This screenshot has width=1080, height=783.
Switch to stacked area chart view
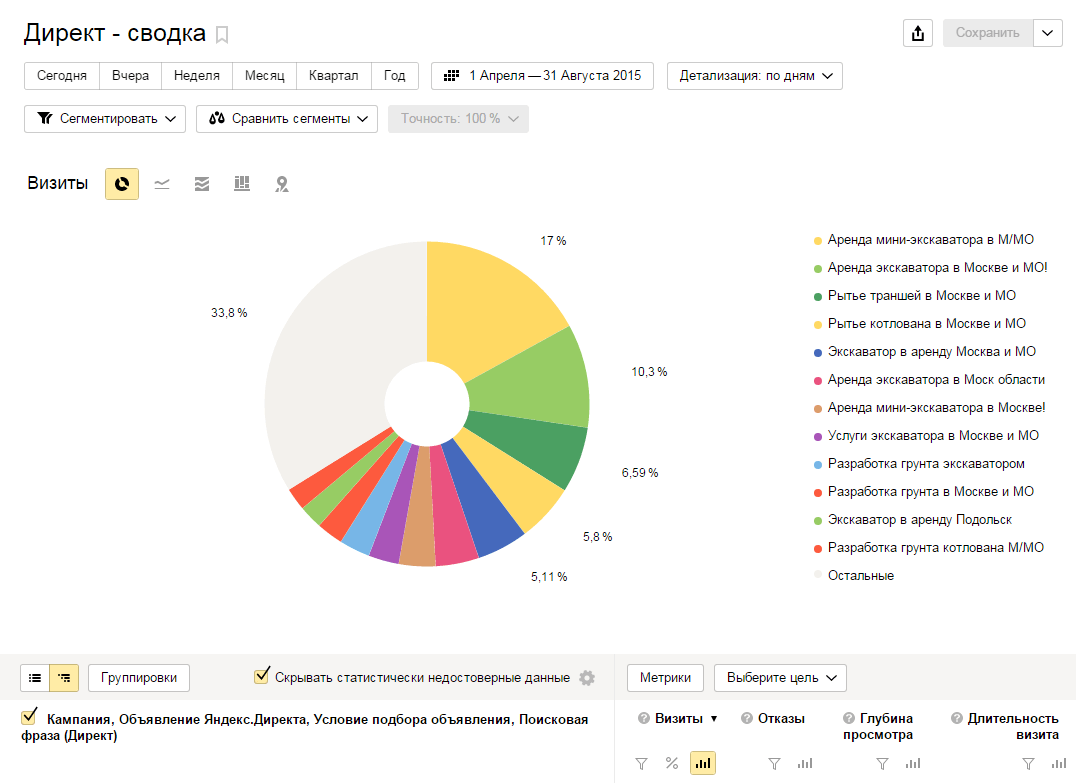(x=202, y=184)
